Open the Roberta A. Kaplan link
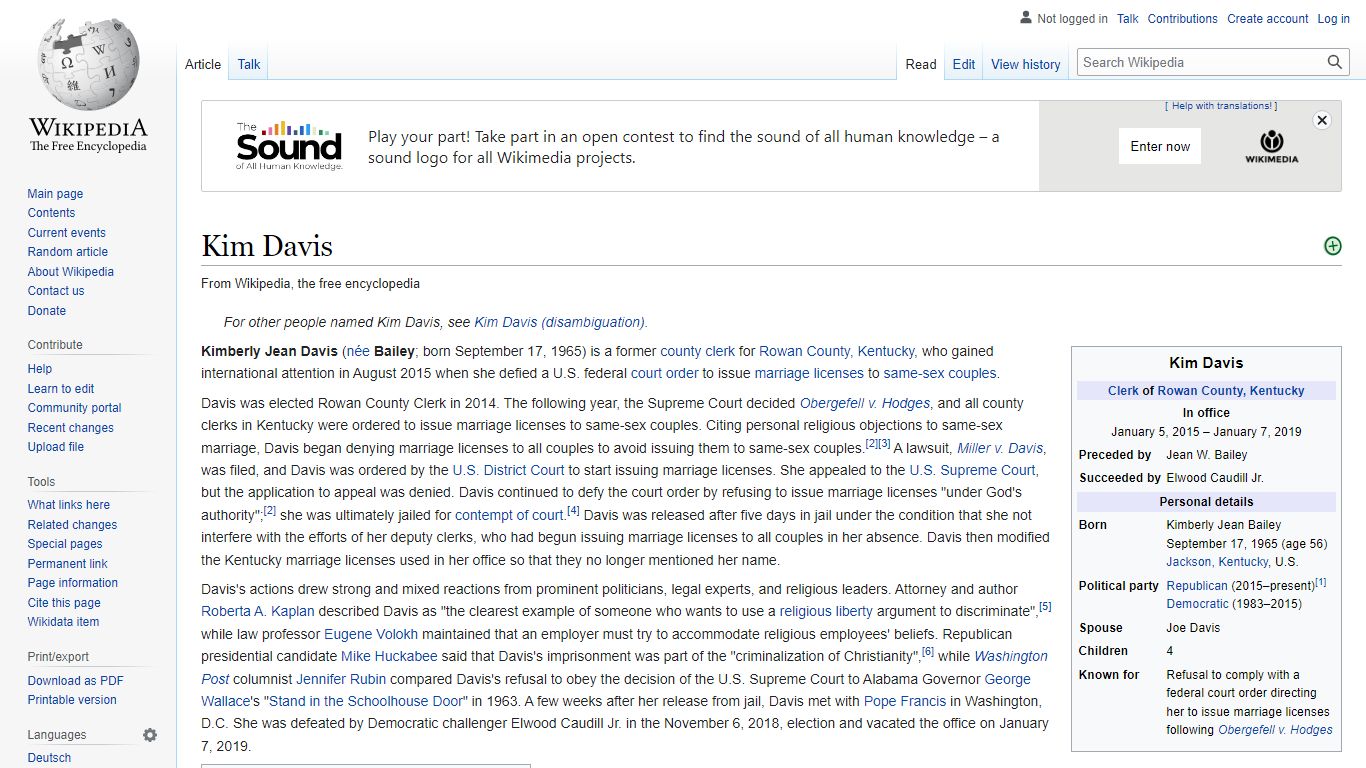 click(x=258, y=611)
